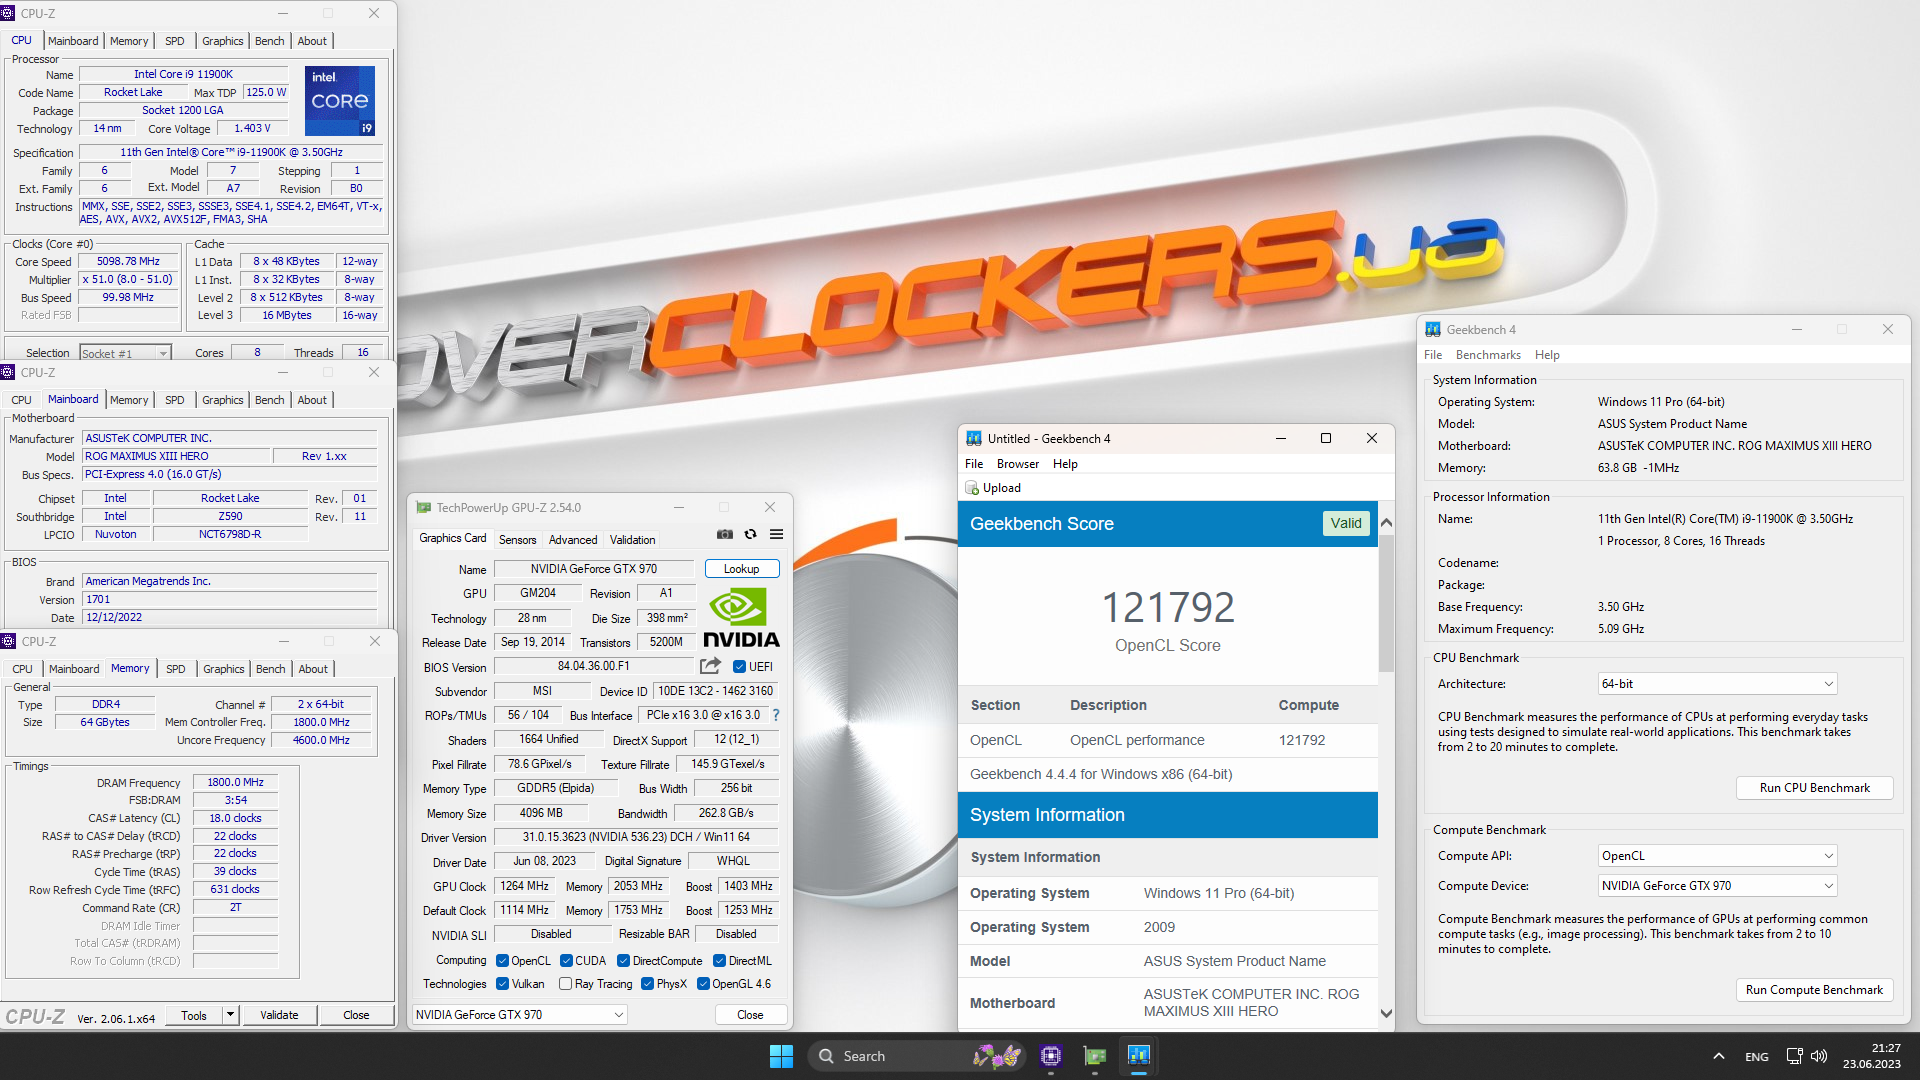
Task: Click Geekbench 4 window title icon
Action: coord(1433,329)
